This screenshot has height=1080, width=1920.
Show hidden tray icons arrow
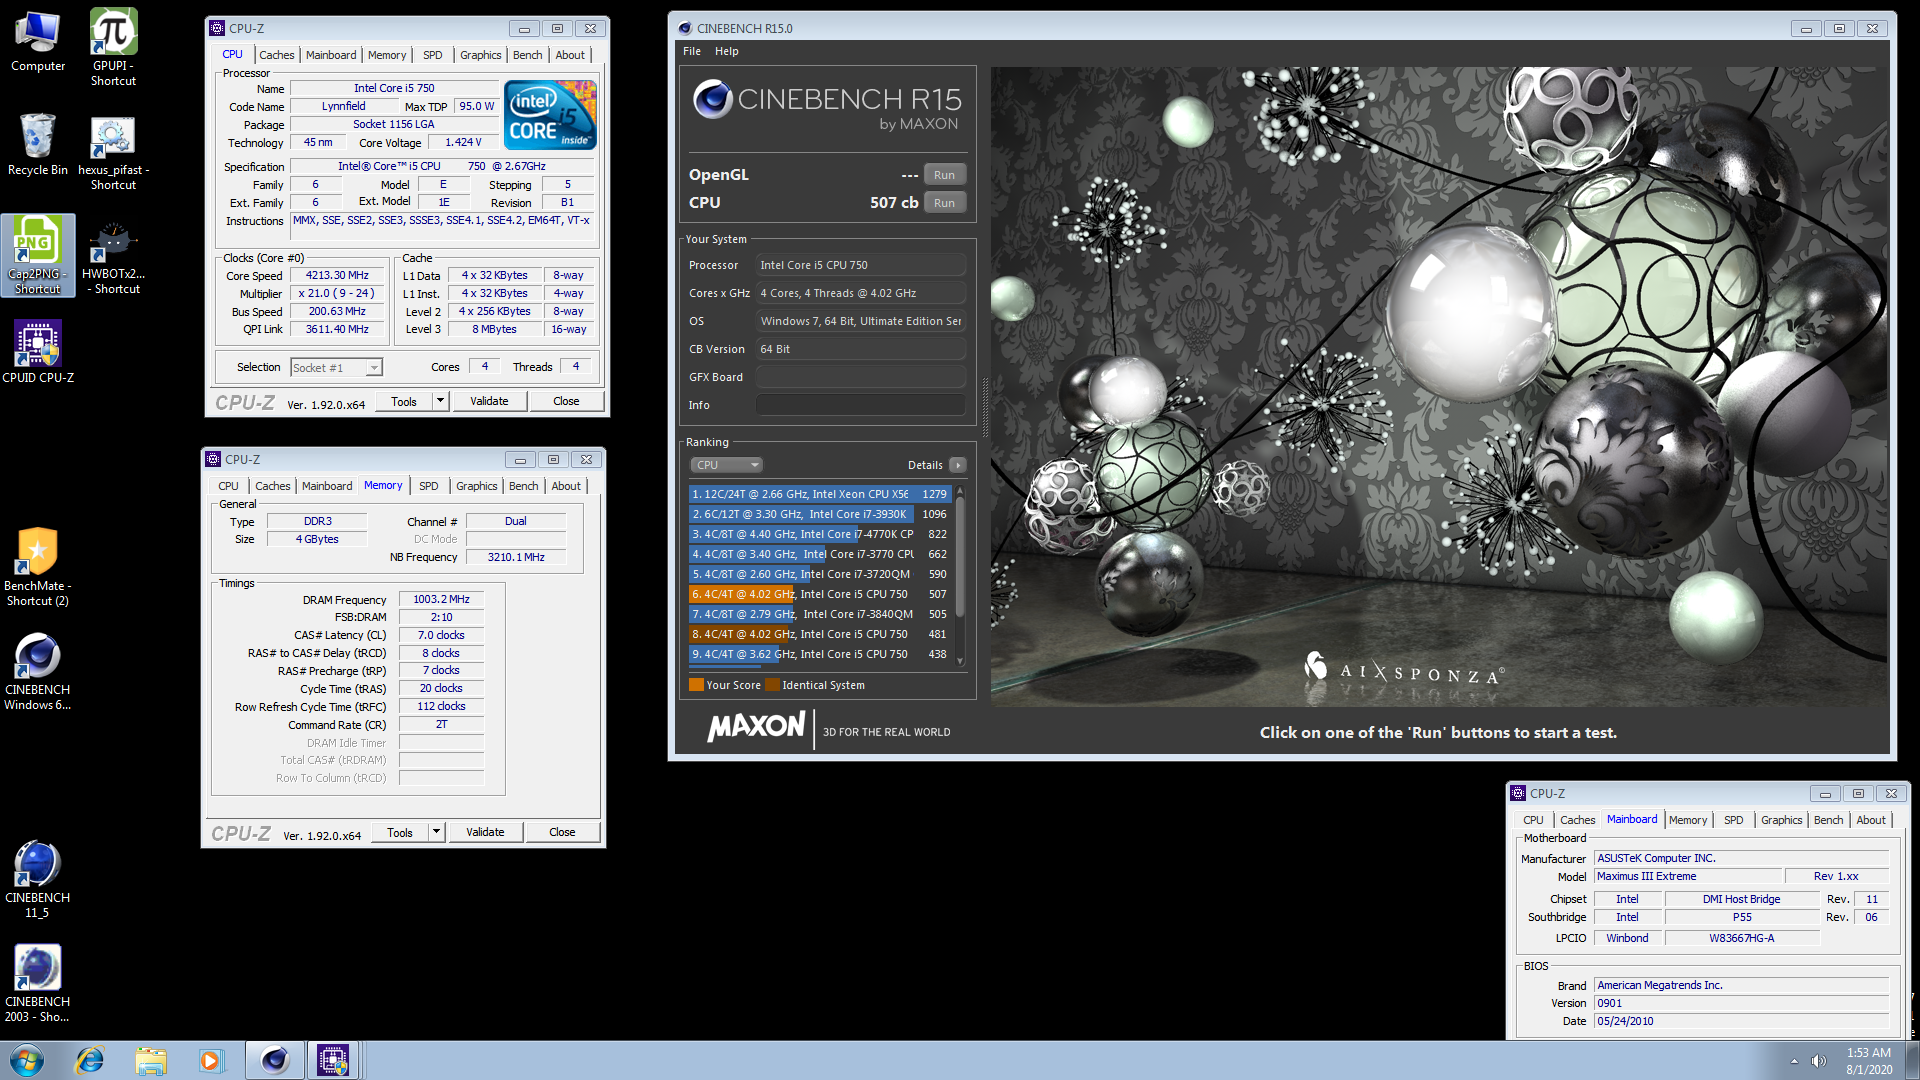click(1794, 1061)
